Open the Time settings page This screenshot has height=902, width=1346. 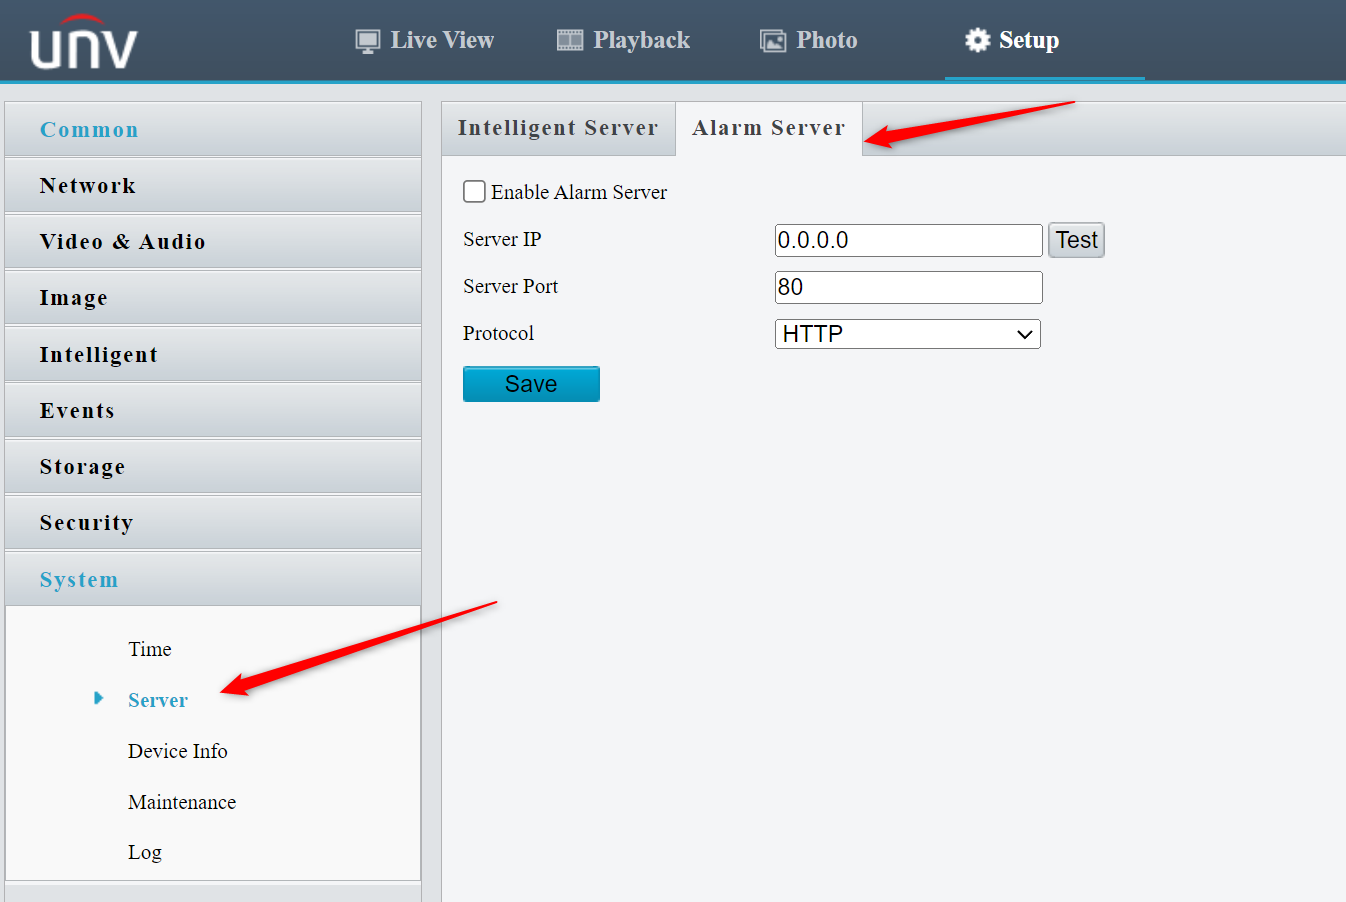coord(150,649)
